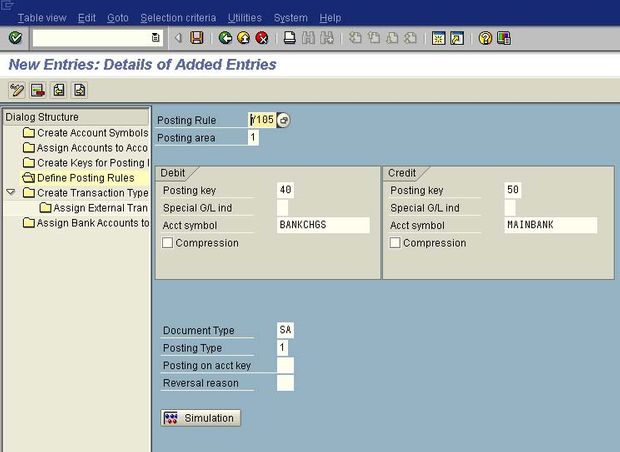Collapse the command field arrow

[x=178, y=38]
